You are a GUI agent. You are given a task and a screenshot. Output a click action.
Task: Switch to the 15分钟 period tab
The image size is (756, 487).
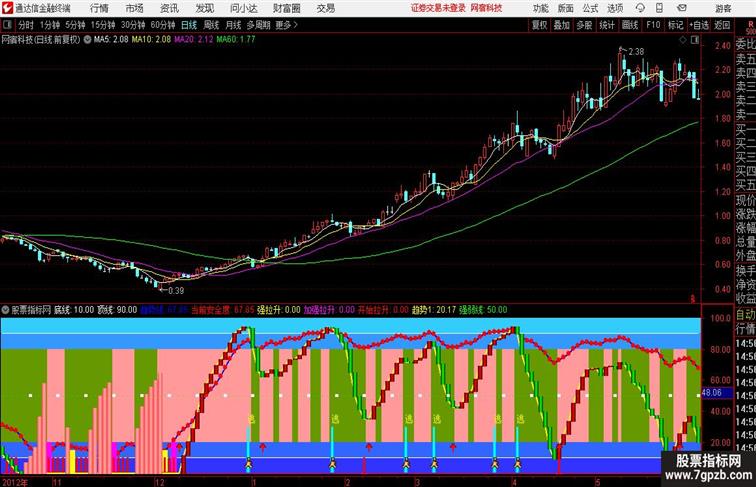click(103, 25)
